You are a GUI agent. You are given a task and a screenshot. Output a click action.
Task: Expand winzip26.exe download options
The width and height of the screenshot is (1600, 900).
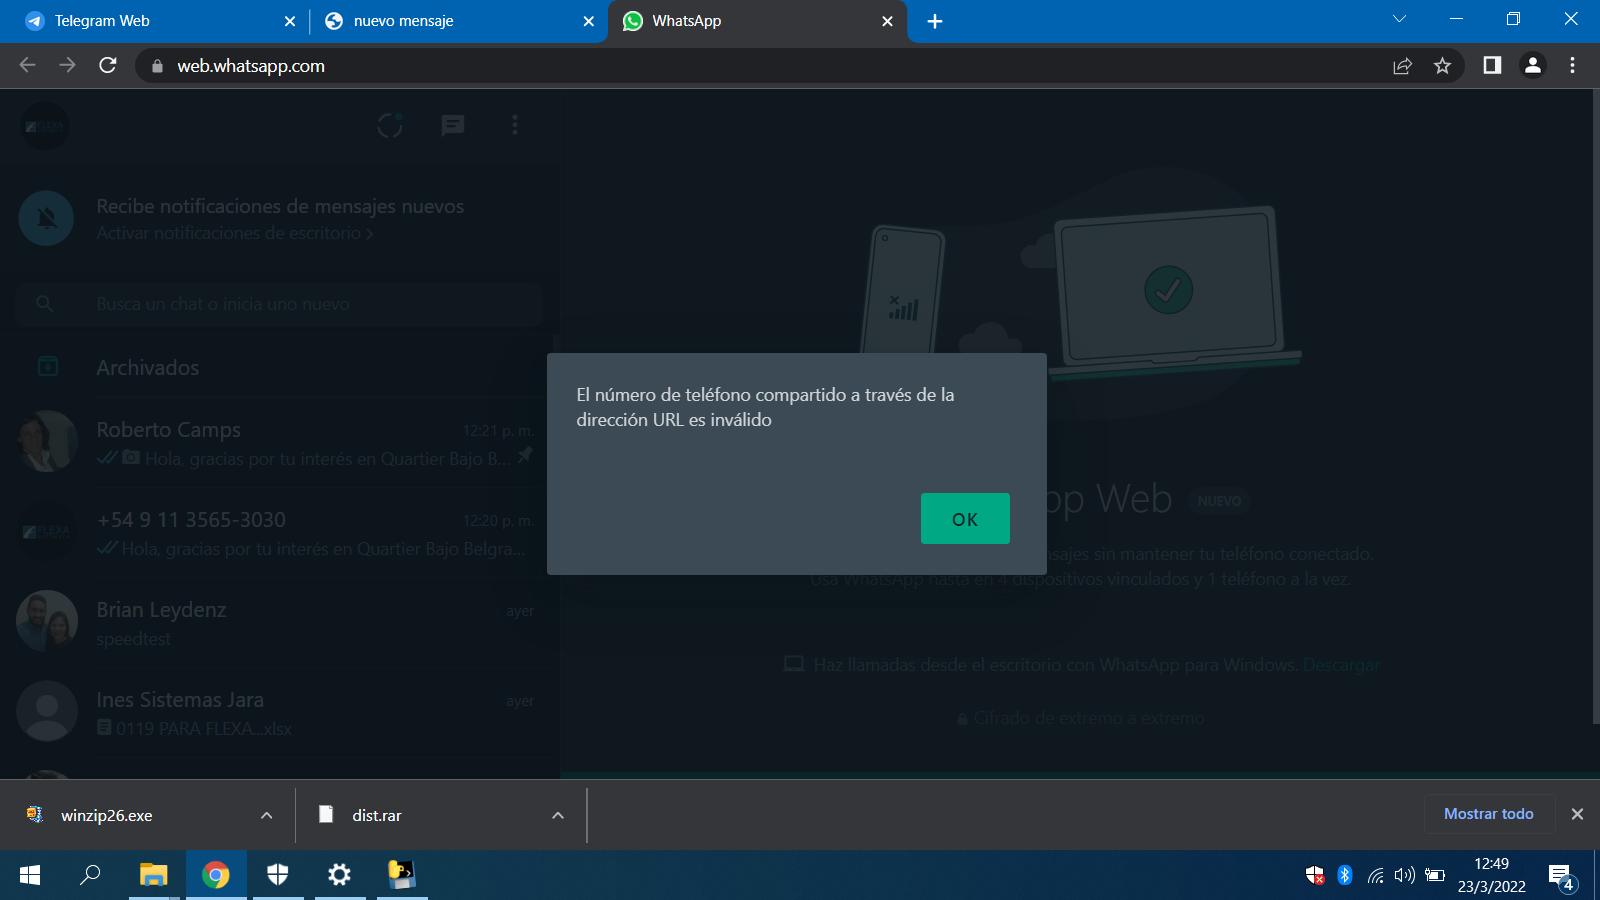[x=267, y=815]
